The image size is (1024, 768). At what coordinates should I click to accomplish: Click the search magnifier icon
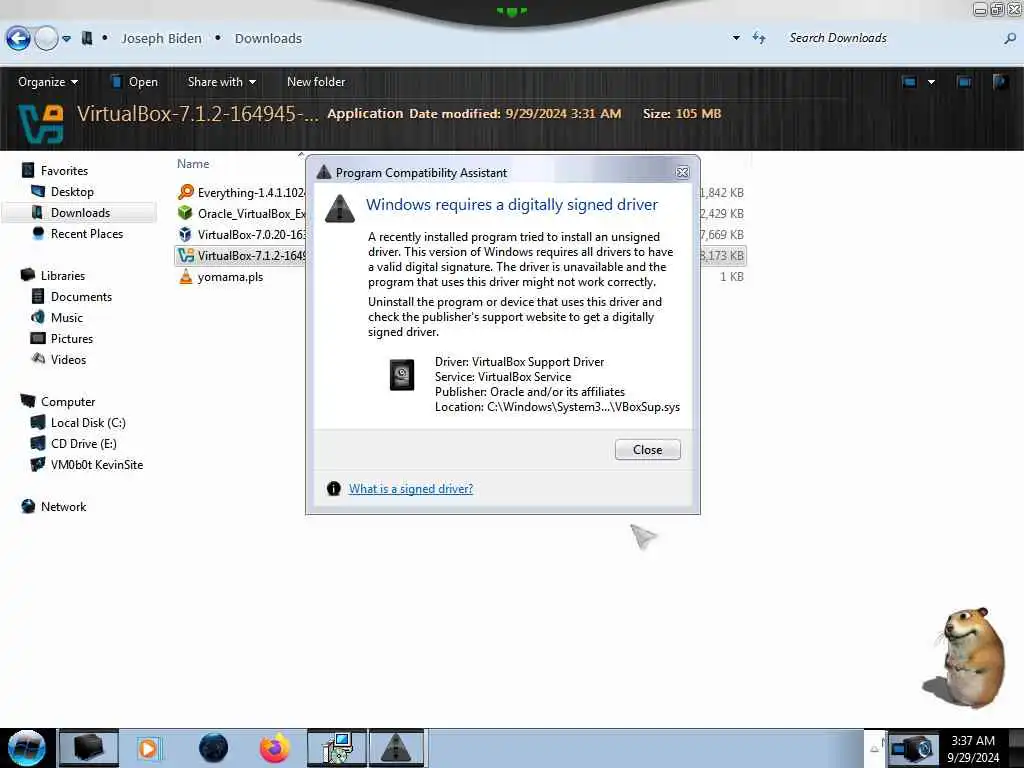1010,39
